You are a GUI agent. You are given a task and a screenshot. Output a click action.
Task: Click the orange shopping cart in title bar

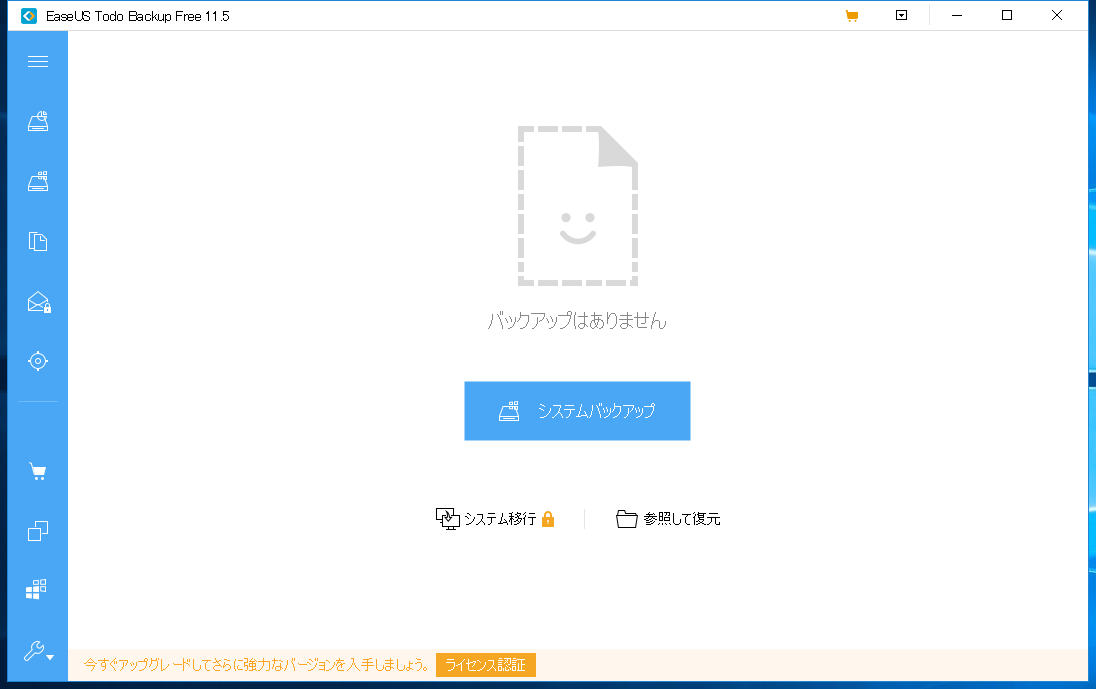852,15
